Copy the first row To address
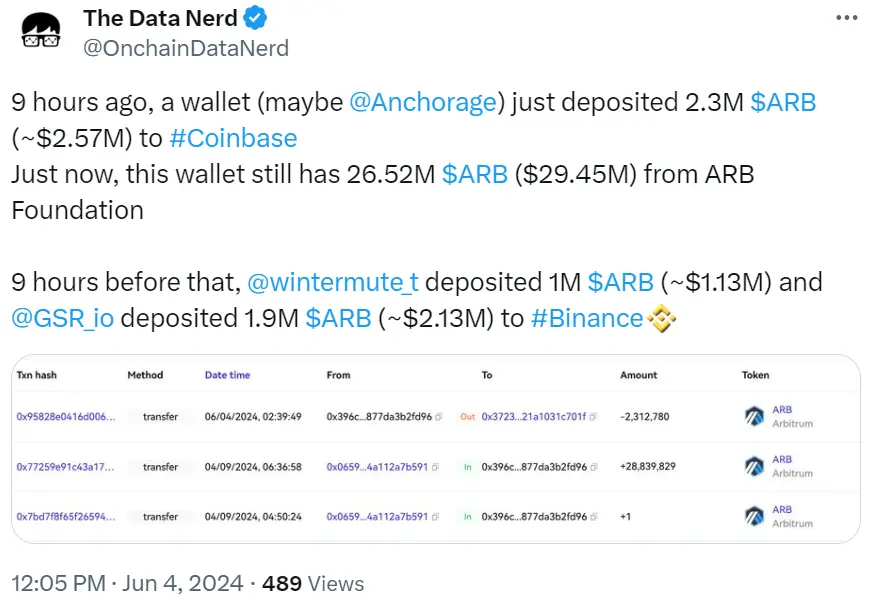Image resolution: width=882 pixels, height=600 pixels. tap(592, 416)
